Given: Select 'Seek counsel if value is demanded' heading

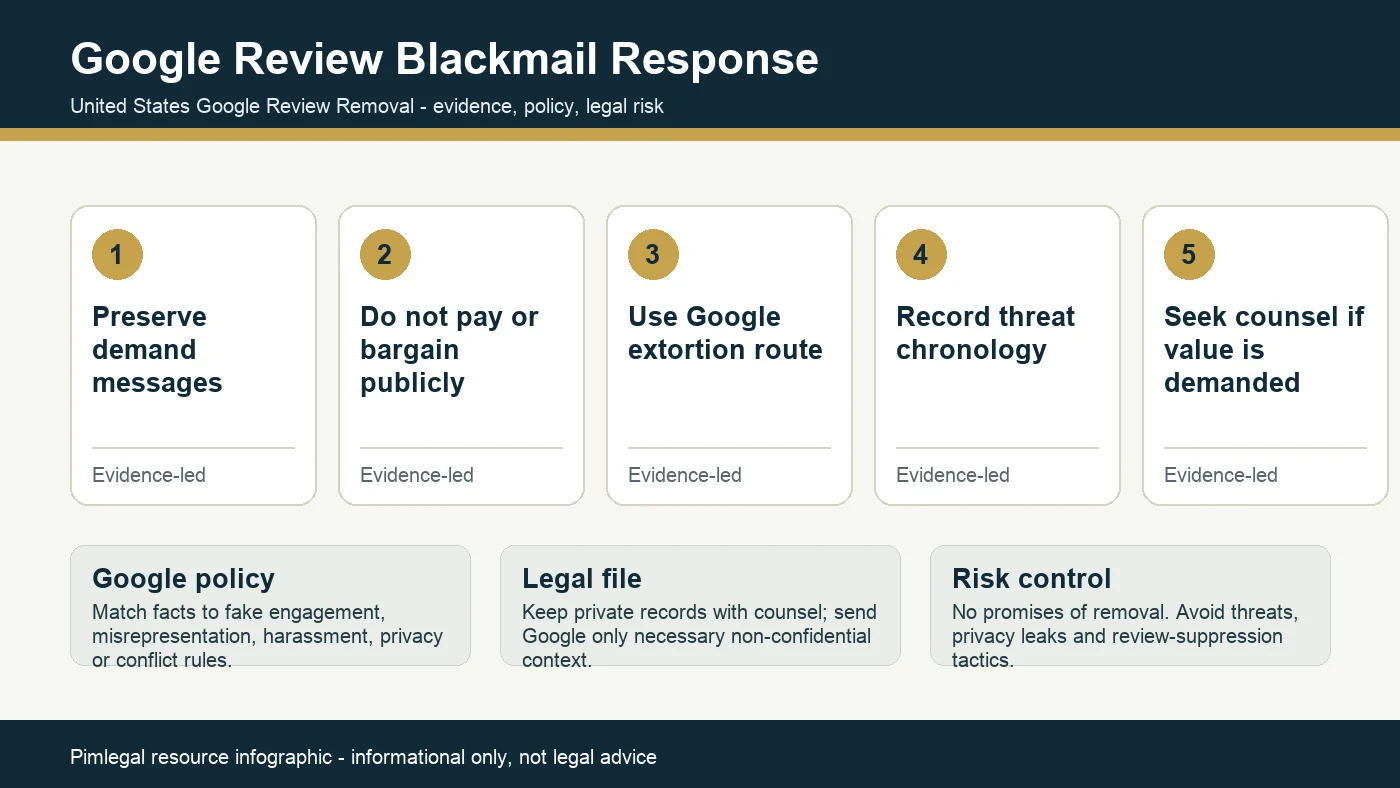Looking at the screenshot, I should 1264,350.
